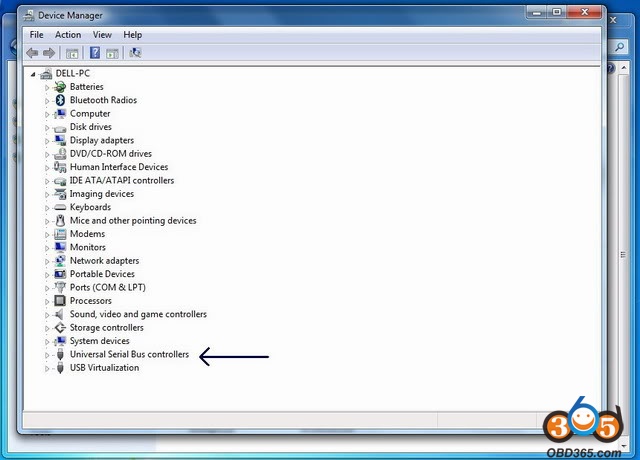Click the Sound, video and game controllers icon
Screen dimensions: 640x460
[x=60, y=314]
